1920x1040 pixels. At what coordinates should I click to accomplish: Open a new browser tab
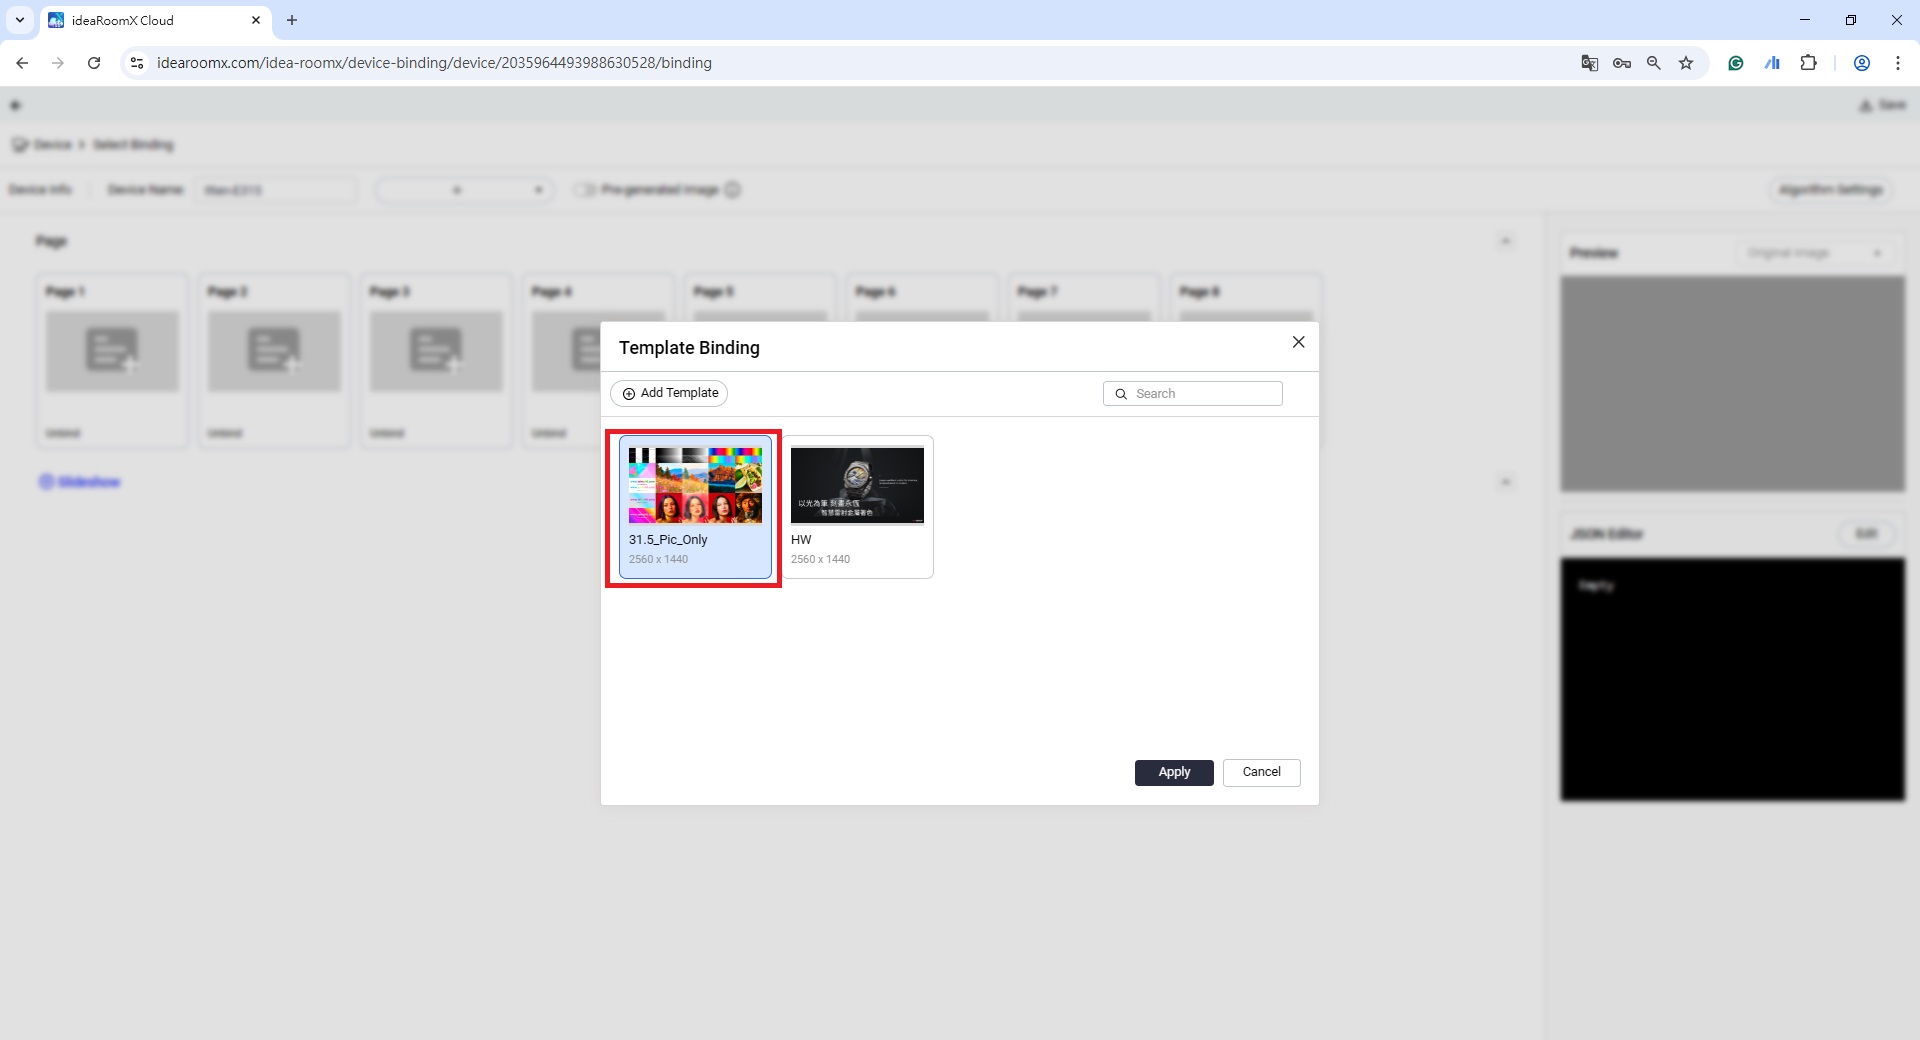point(292,20)
